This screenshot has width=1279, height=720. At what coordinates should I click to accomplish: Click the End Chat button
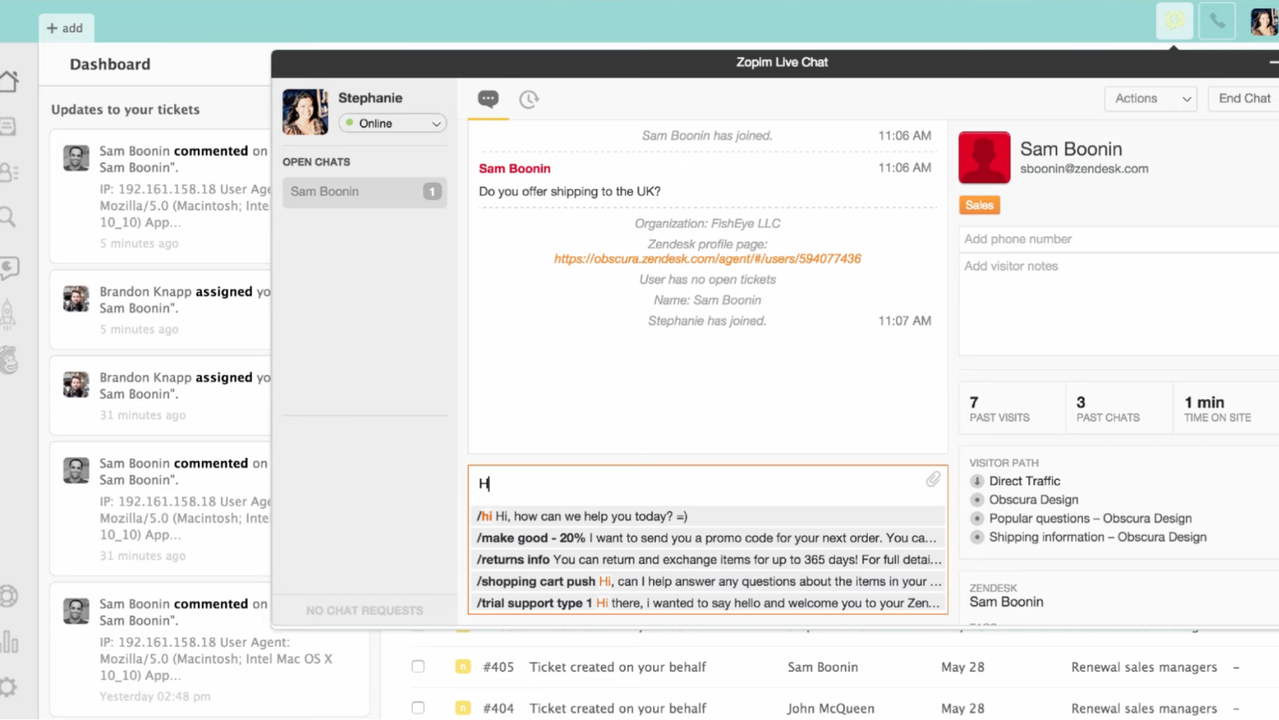[x=1244, y=98]
